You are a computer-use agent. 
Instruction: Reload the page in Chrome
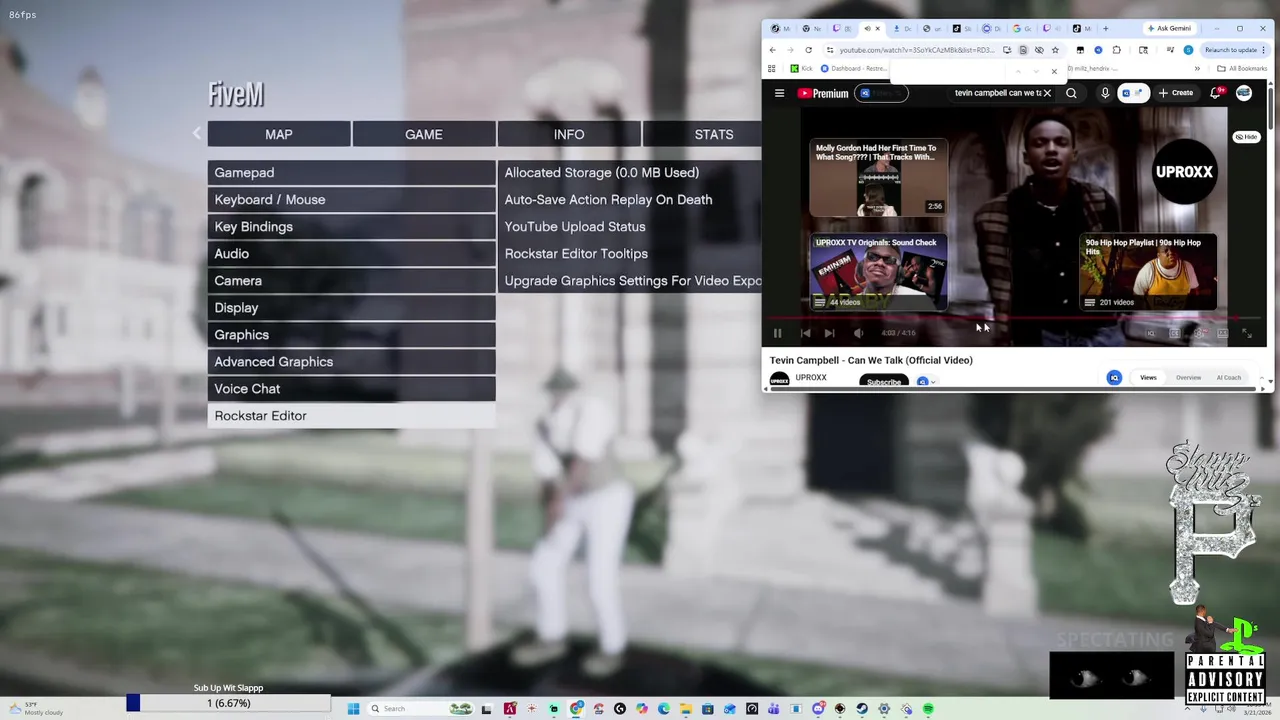808,50
